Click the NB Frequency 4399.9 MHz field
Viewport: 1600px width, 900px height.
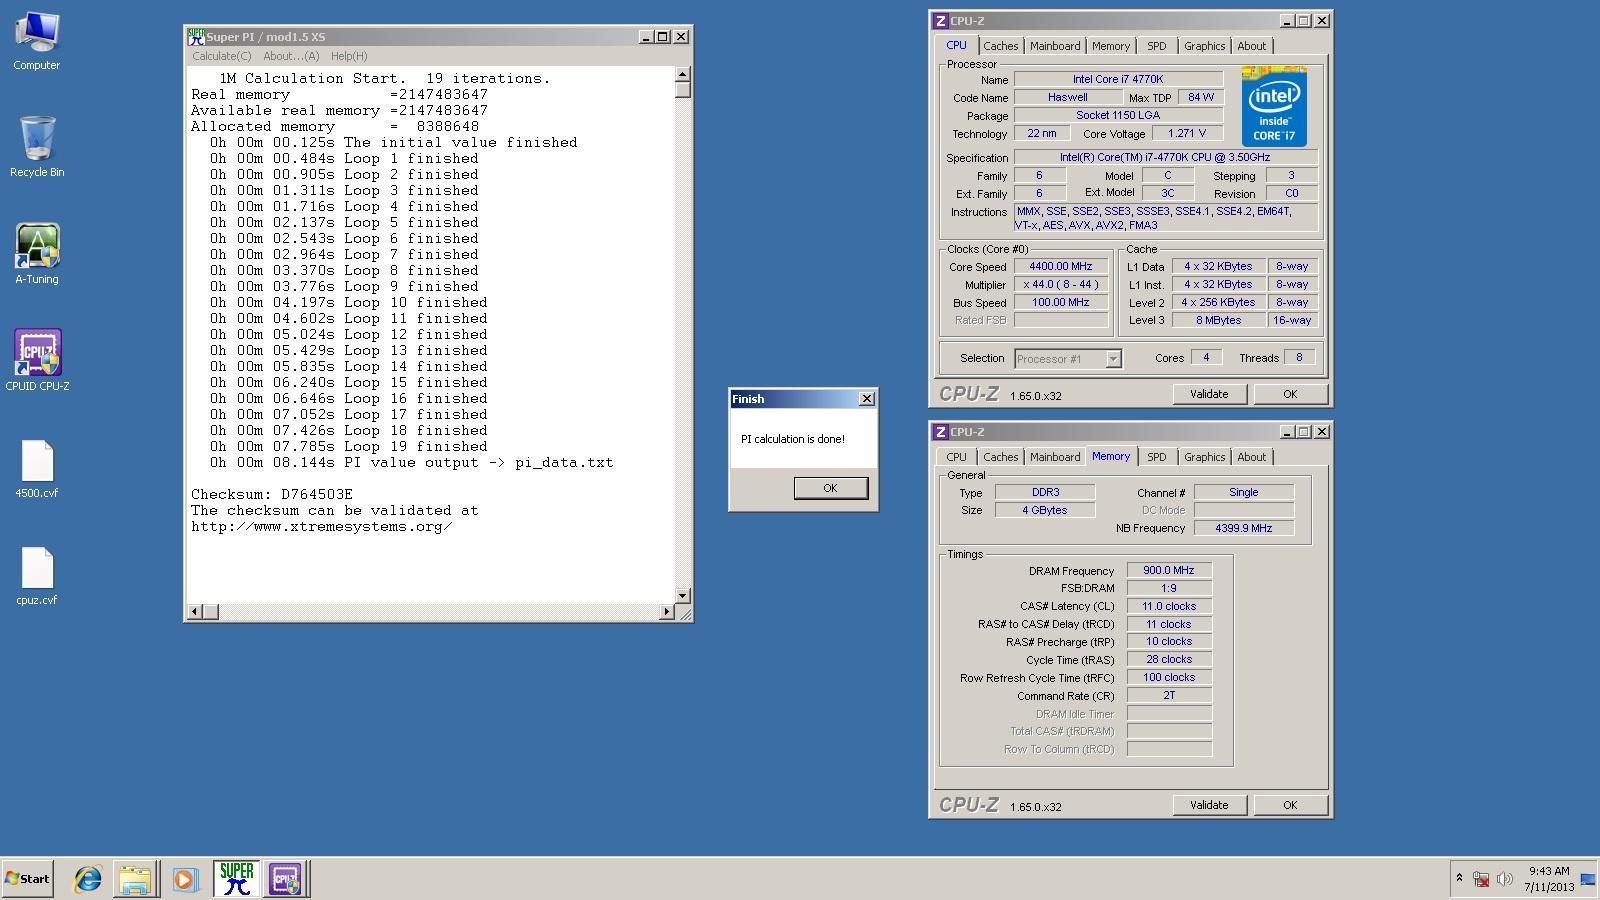[x=1244, y=528]
